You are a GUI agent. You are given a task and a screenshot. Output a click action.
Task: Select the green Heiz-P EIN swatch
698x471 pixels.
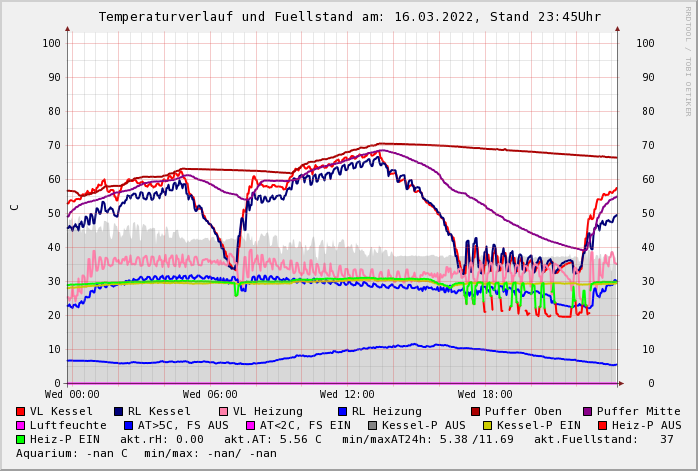[20, 439]
